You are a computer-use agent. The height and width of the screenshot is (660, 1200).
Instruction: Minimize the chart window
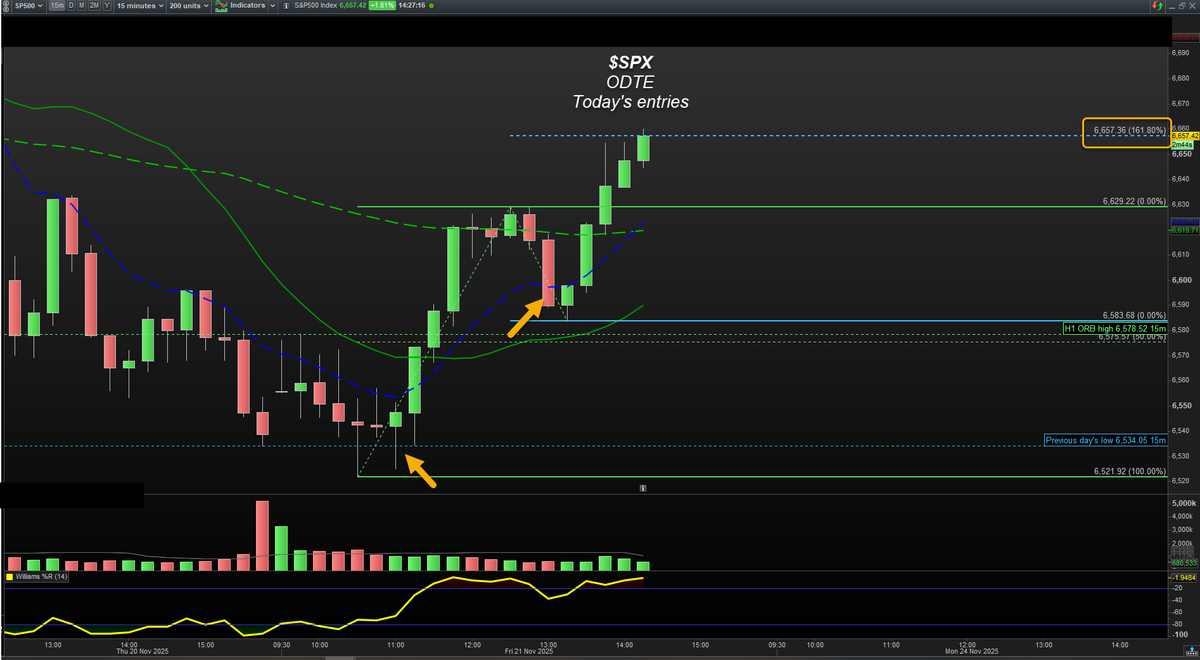(x=1172, y=7)
